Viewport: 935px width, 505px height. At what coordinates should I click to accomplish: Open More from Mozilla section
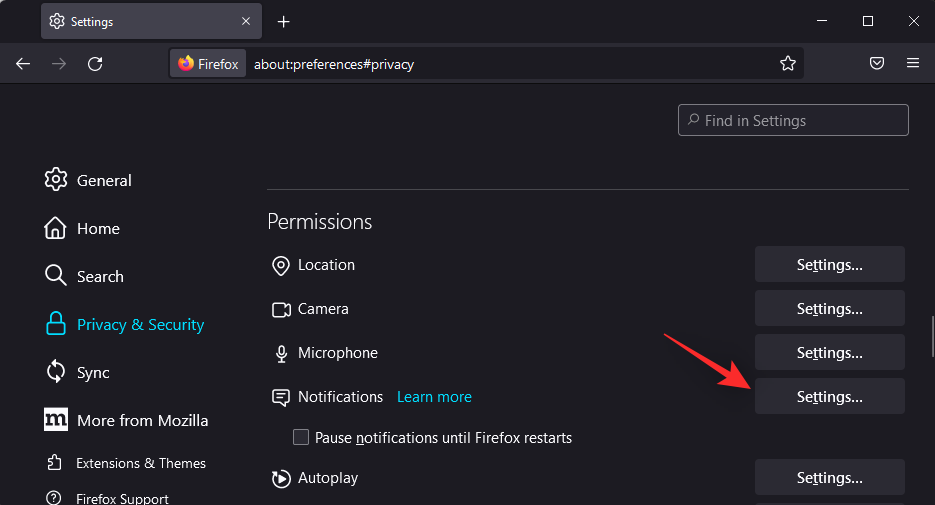tap(142, 420)
